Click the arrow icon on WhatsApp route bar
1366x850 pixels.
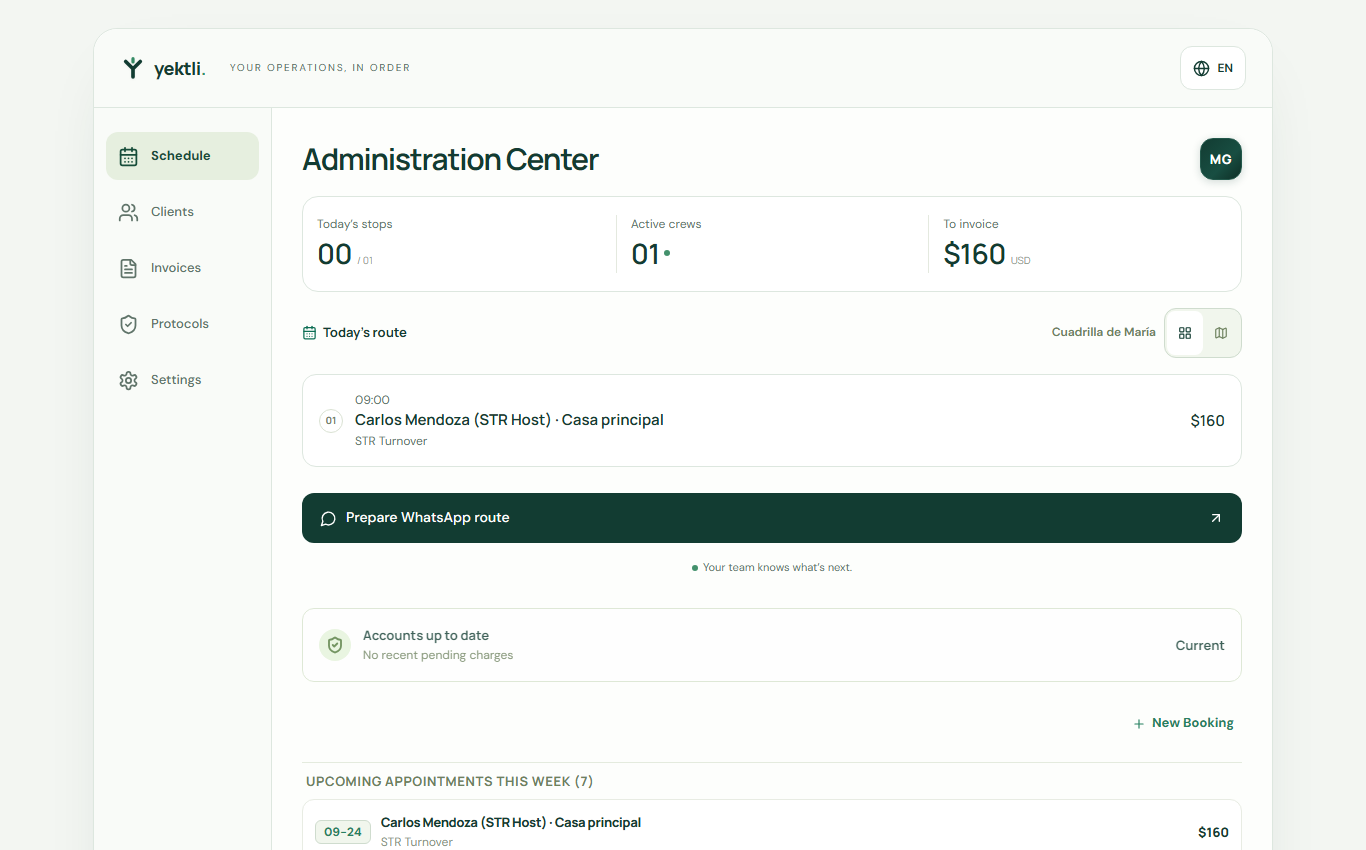point(1216,518)
